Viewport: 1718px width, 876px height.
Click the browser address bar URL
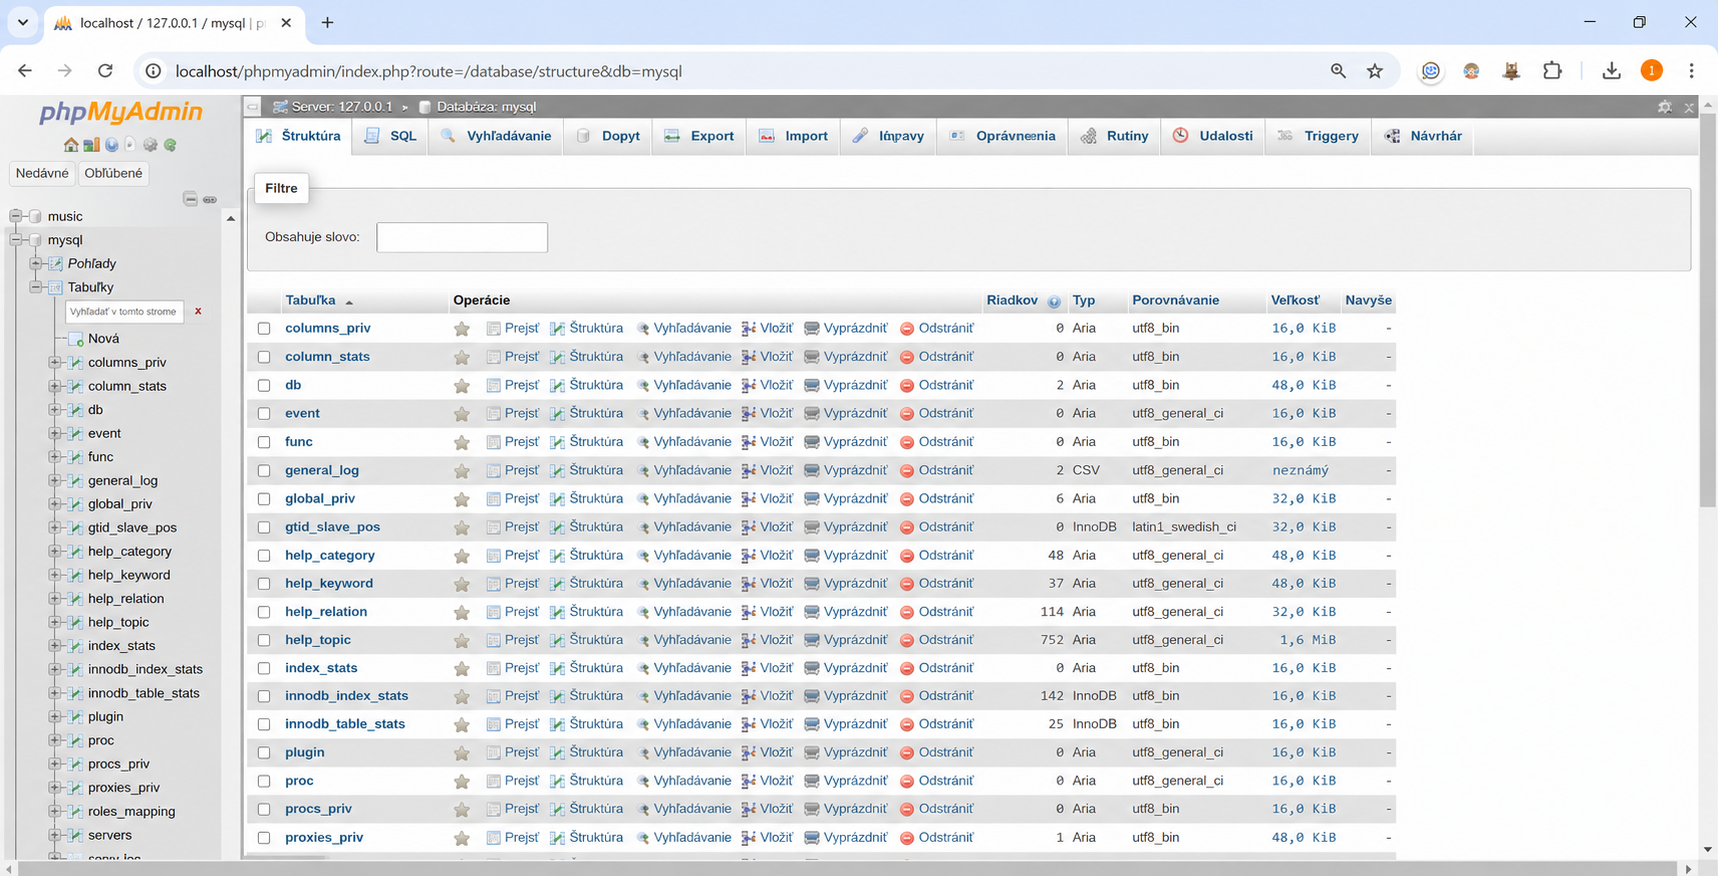[x=428, y=71]
